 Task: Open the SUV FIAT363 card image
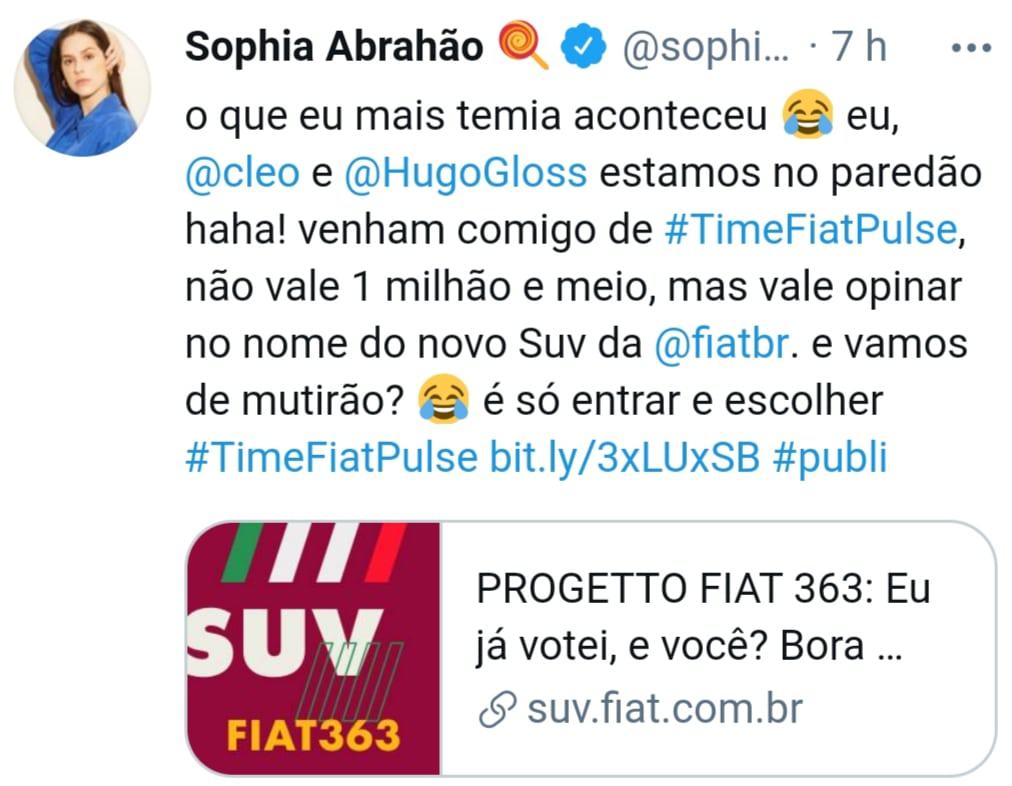point(313,648)
